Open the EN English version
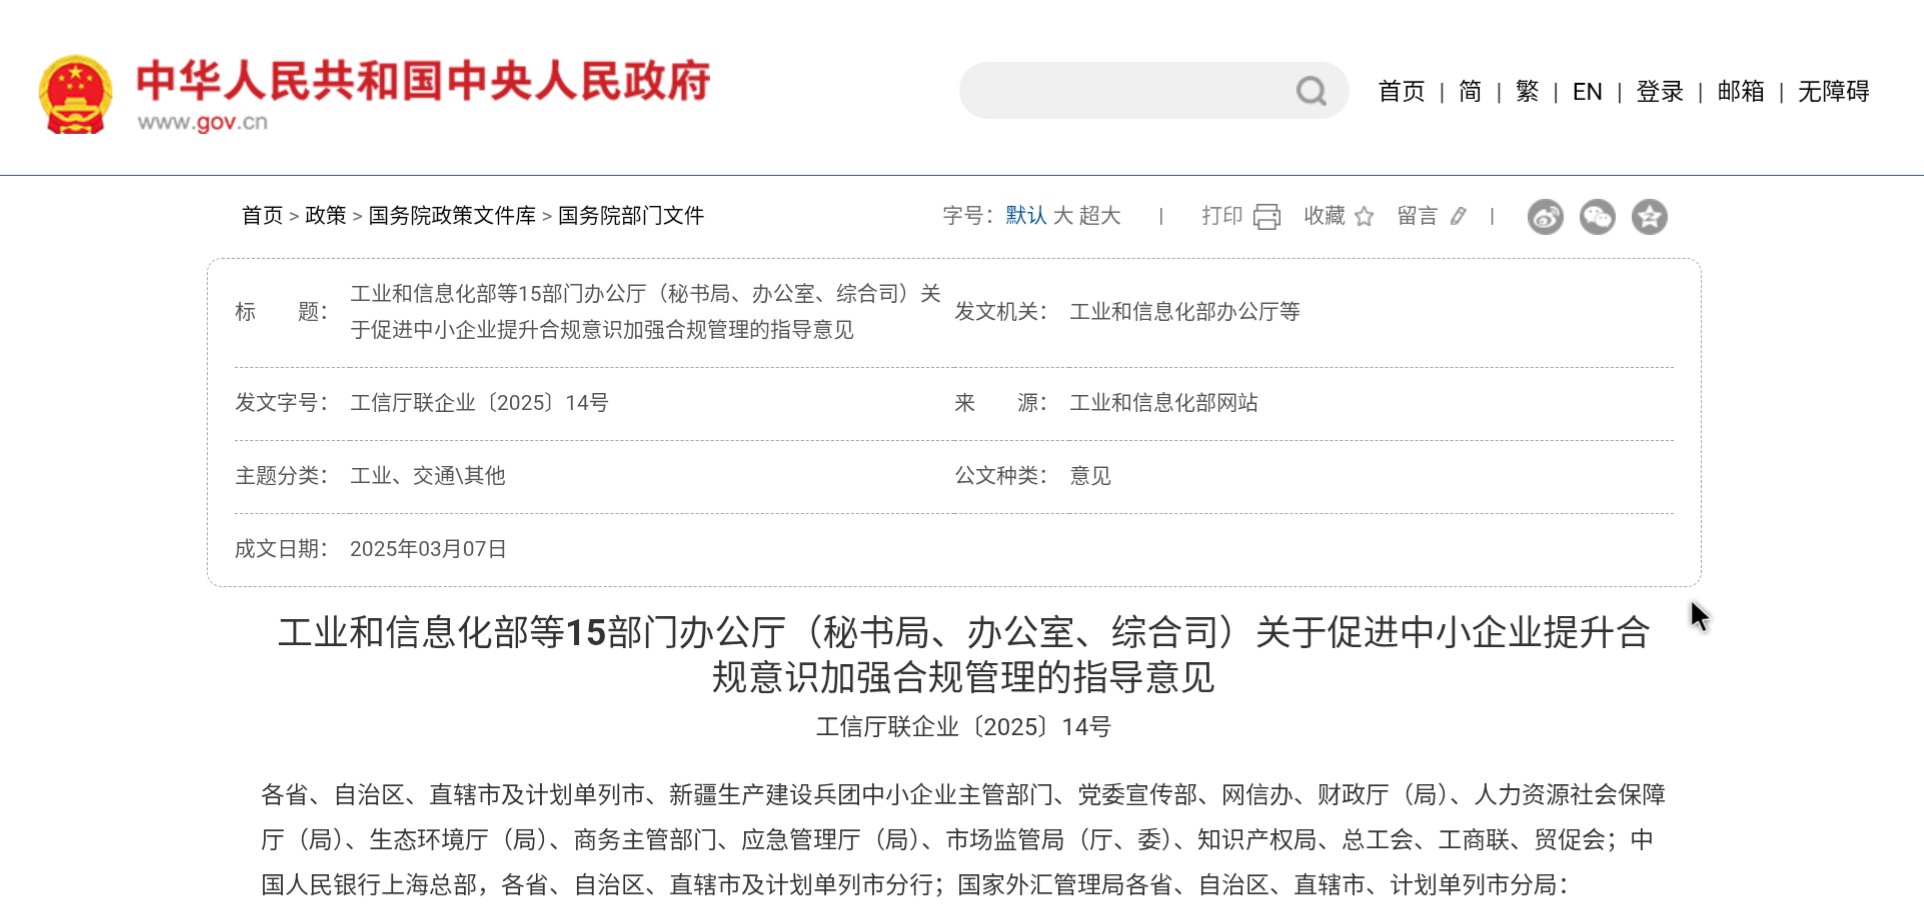1924x920 pixels. point(1587,92)
